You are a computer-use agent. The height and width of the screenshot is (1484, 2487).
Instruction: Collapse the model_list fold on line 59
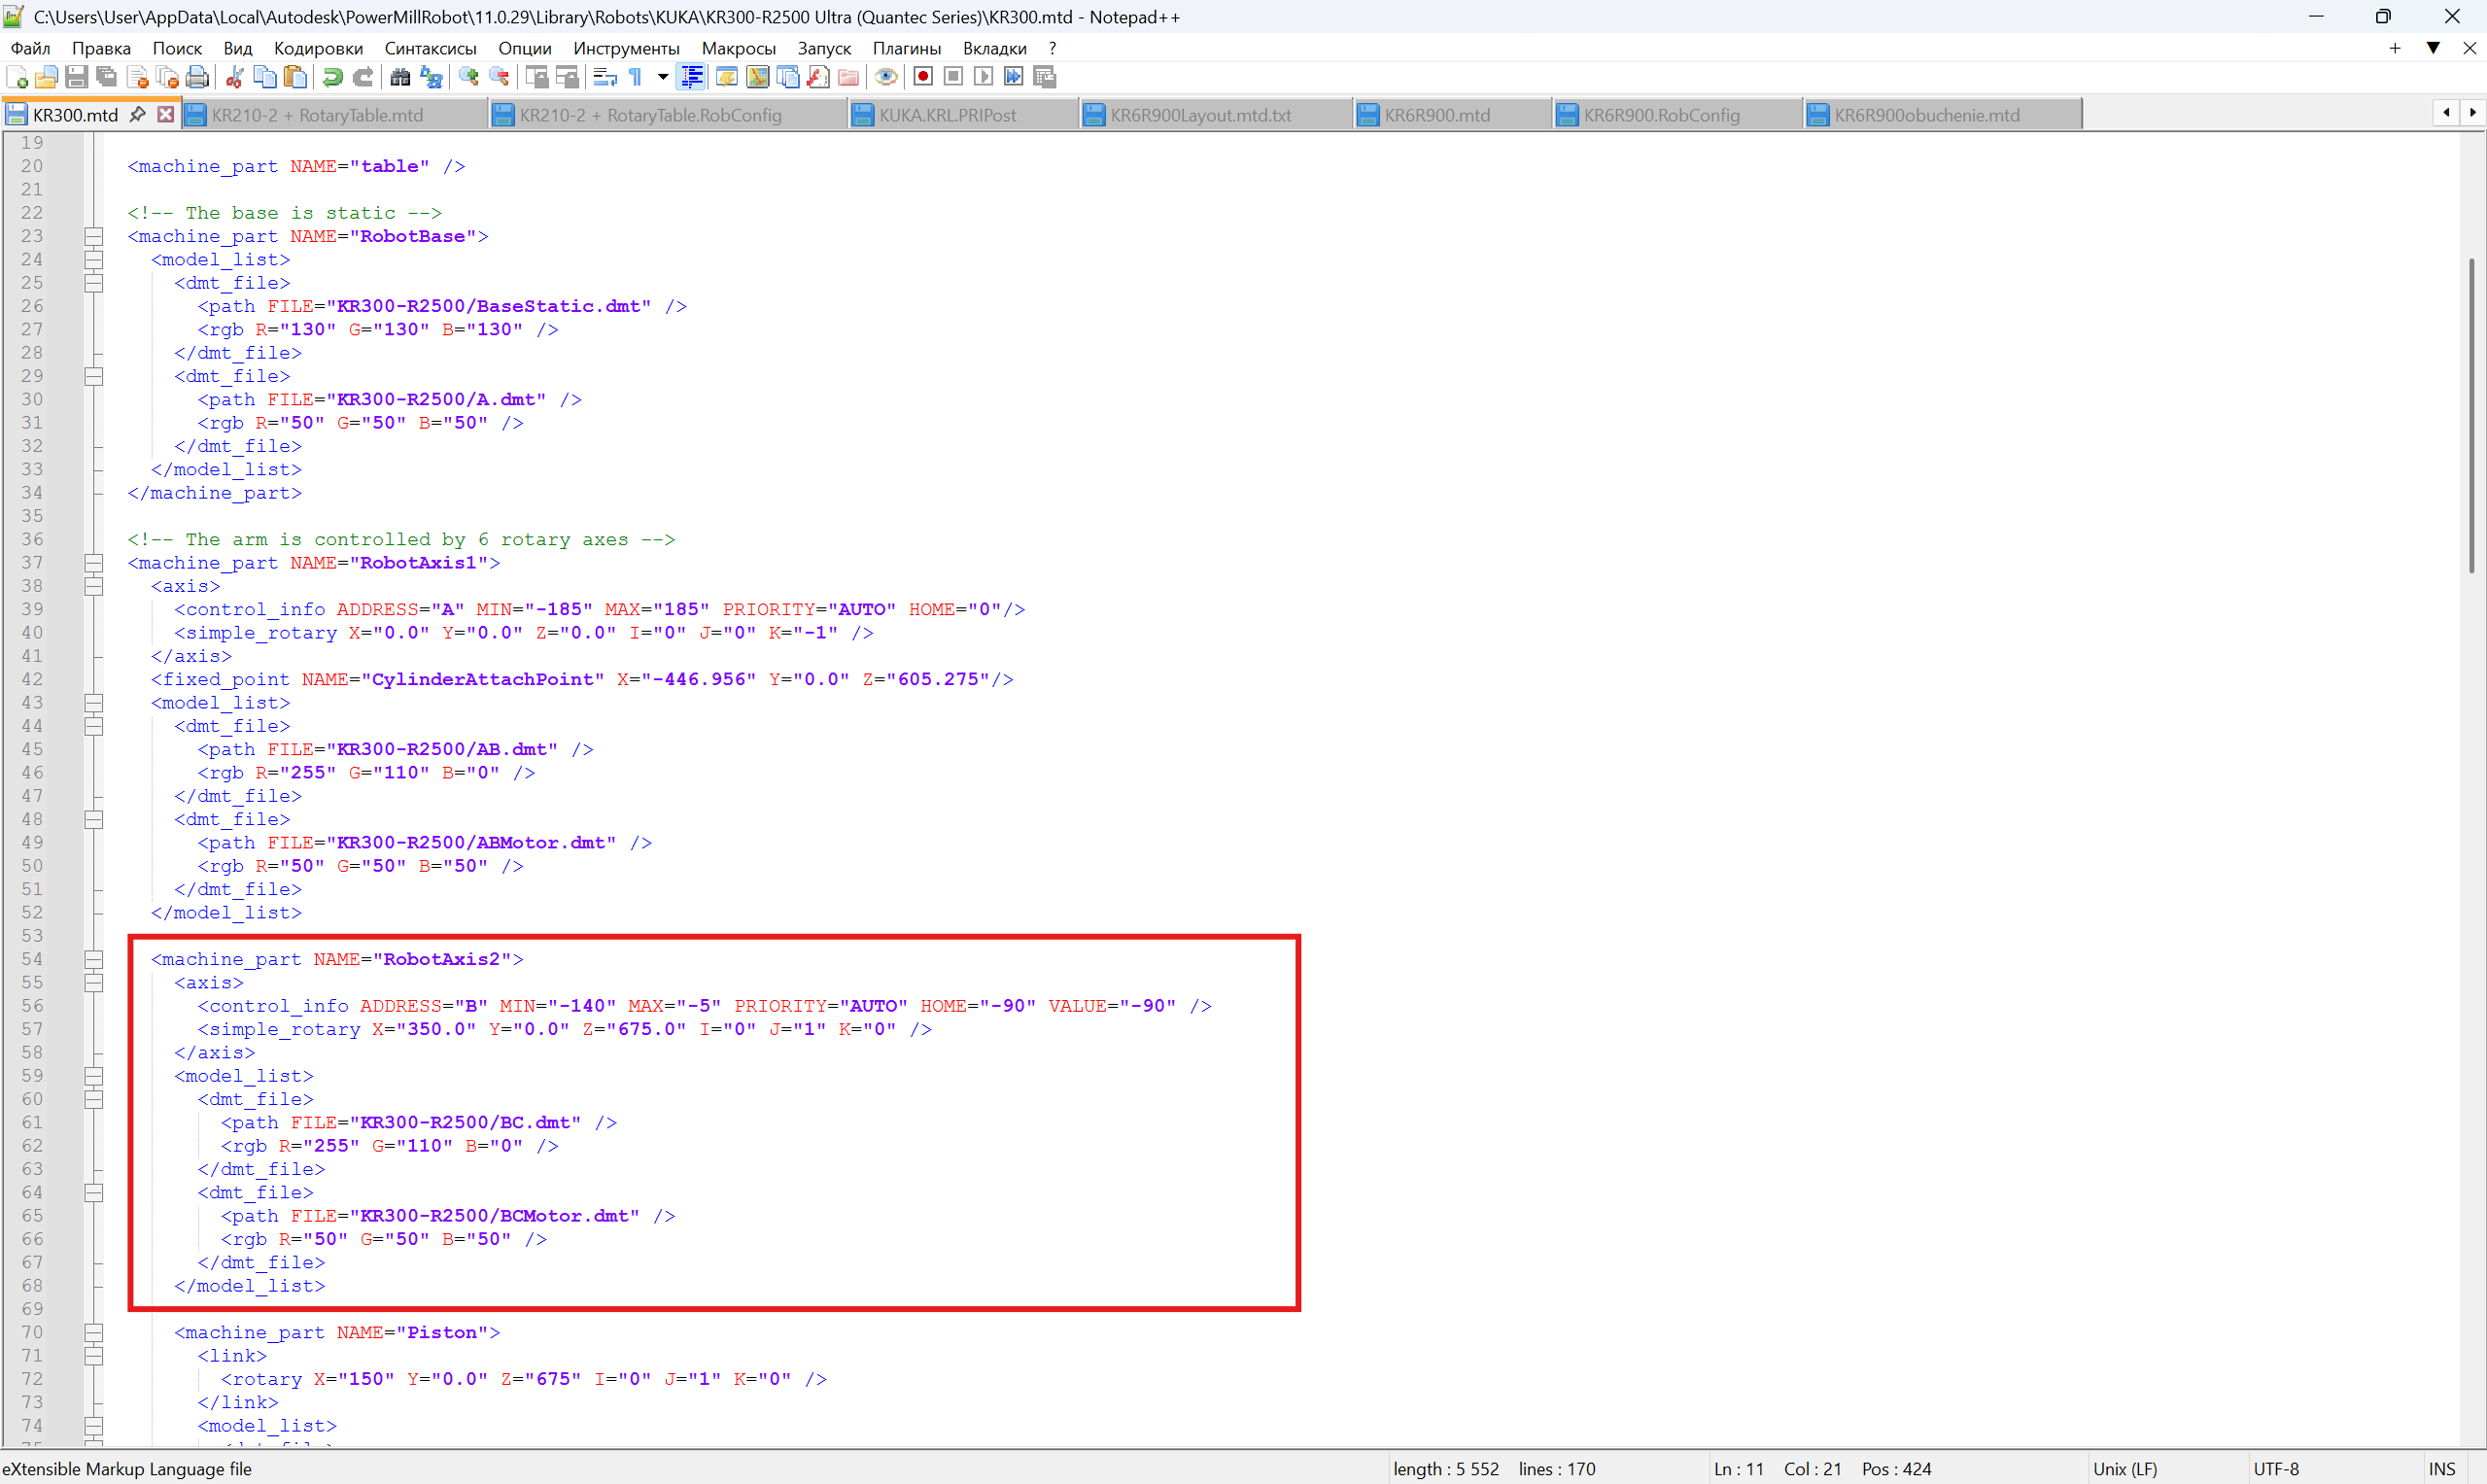pos(94,1076)
